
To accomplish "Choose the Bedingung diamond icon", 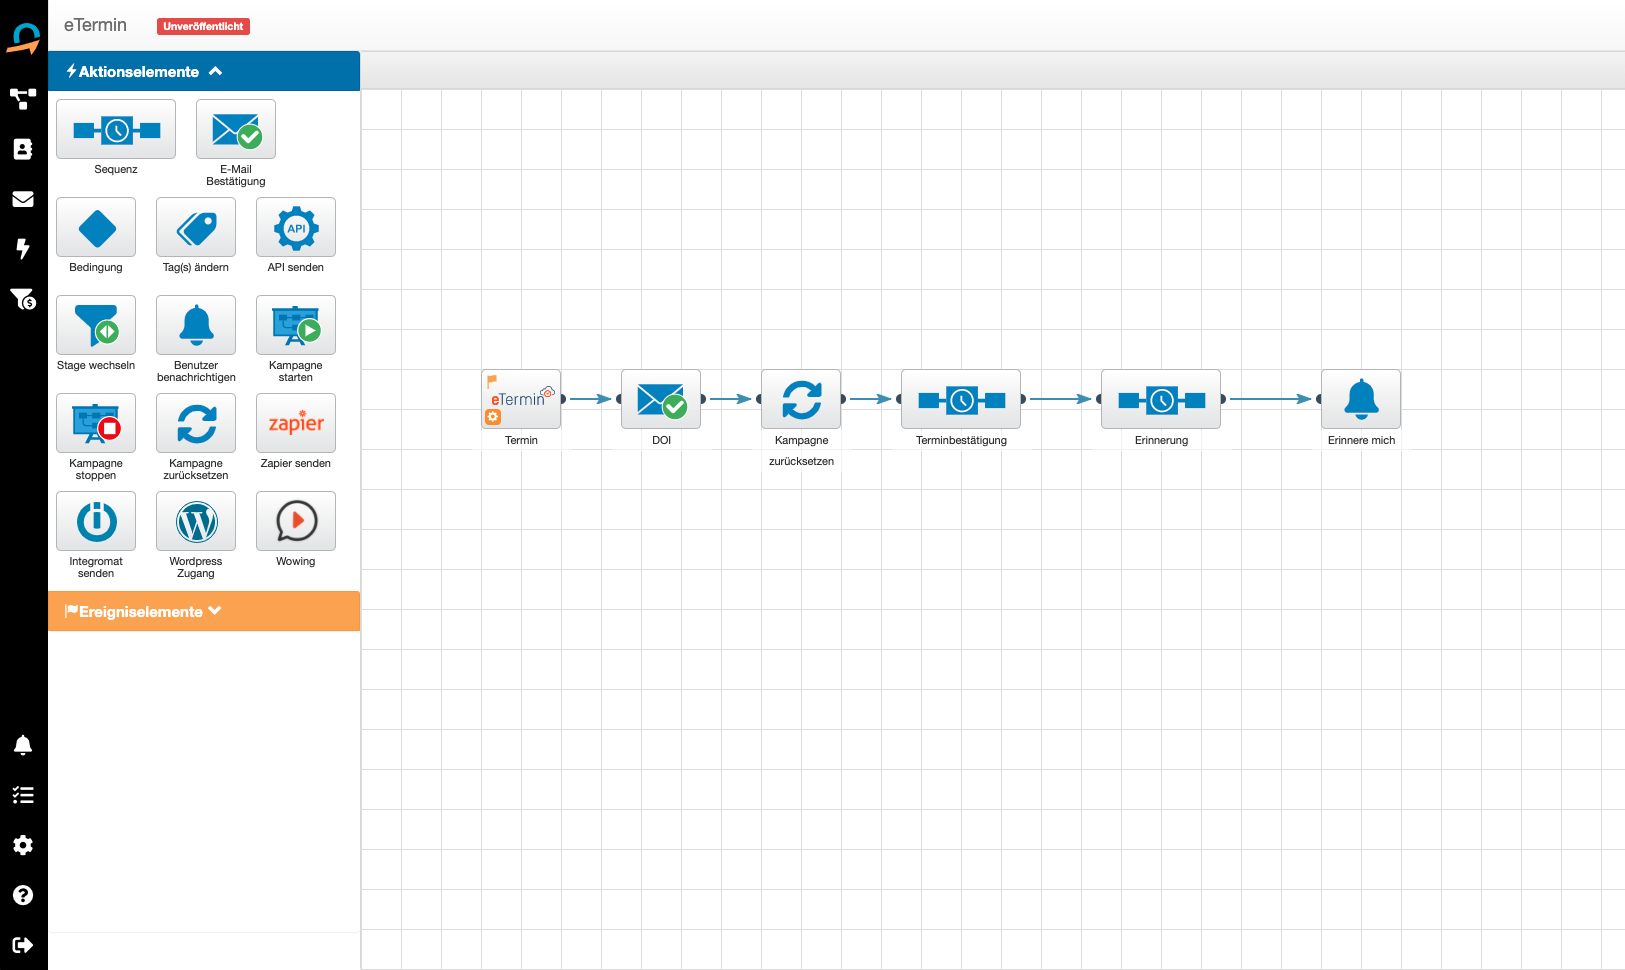I will (96, 228).
